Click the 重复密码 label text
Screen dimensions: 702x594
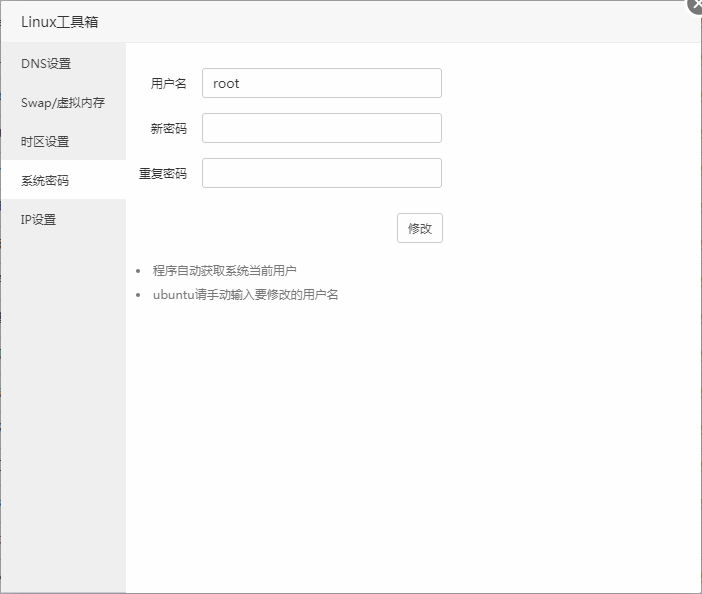[162, 174]
